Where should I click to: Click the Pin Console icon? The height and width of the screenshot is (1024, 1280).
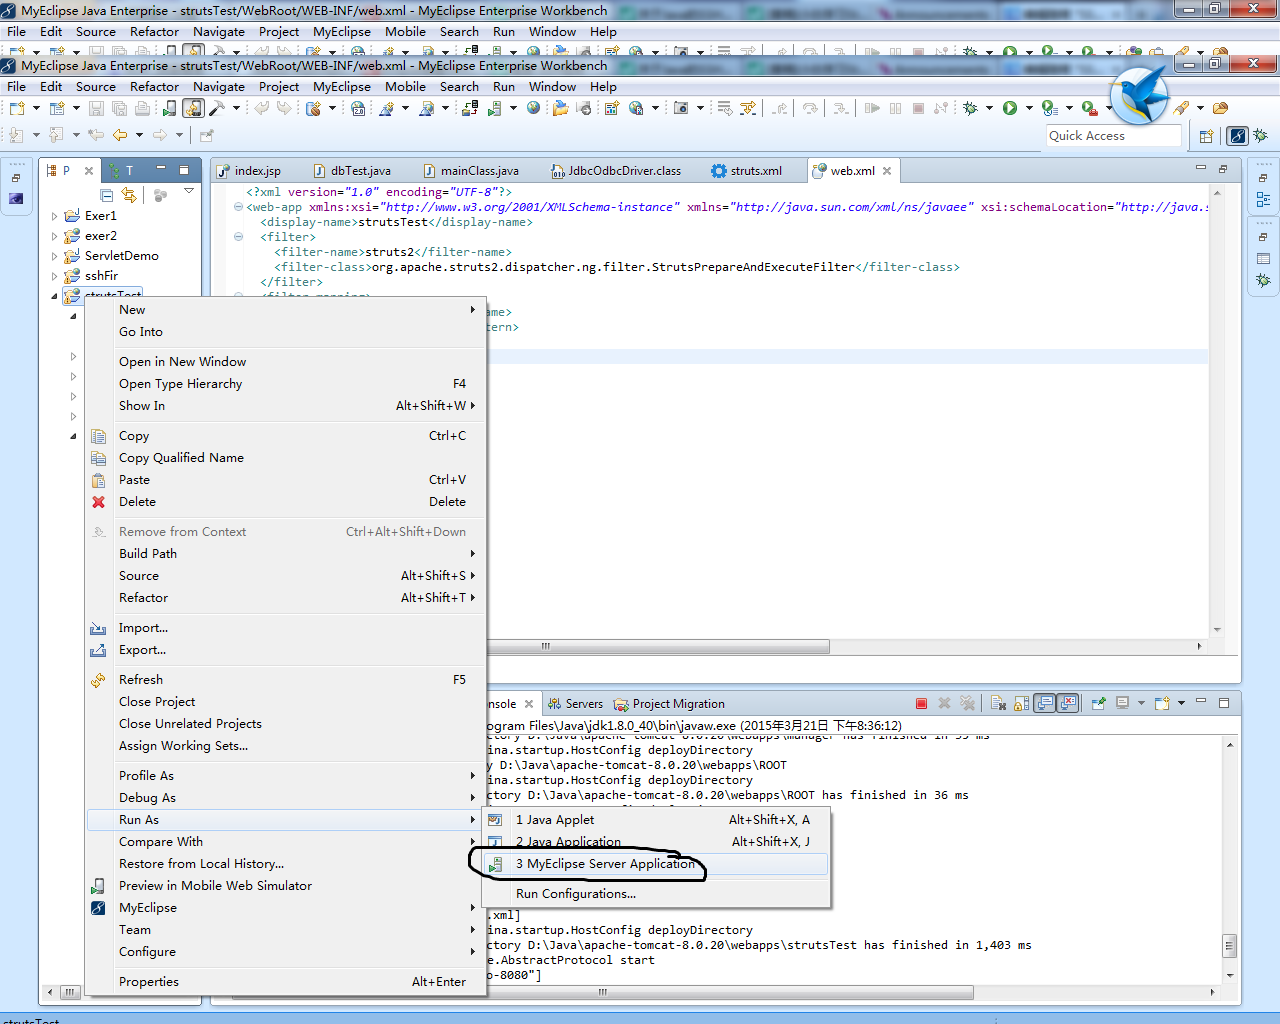tap(1098, 703)
